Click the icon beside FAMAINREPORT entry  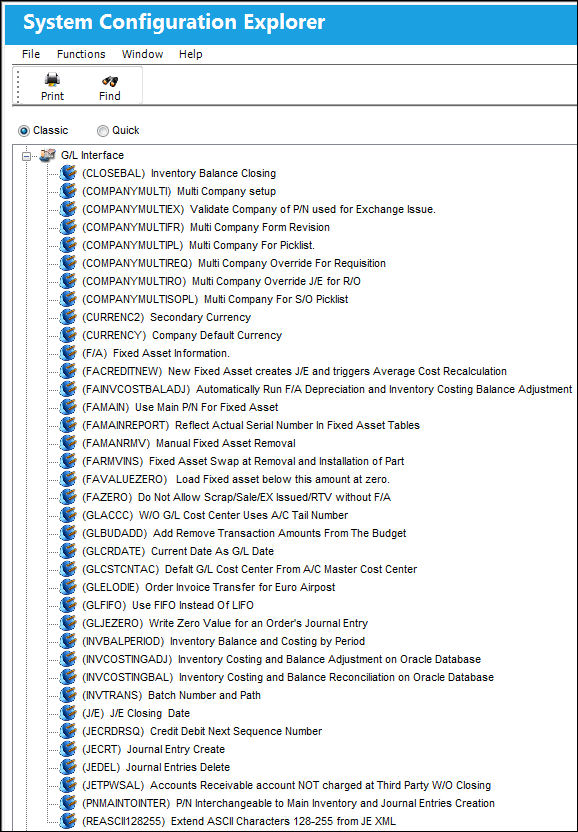[x=68, y=426]
